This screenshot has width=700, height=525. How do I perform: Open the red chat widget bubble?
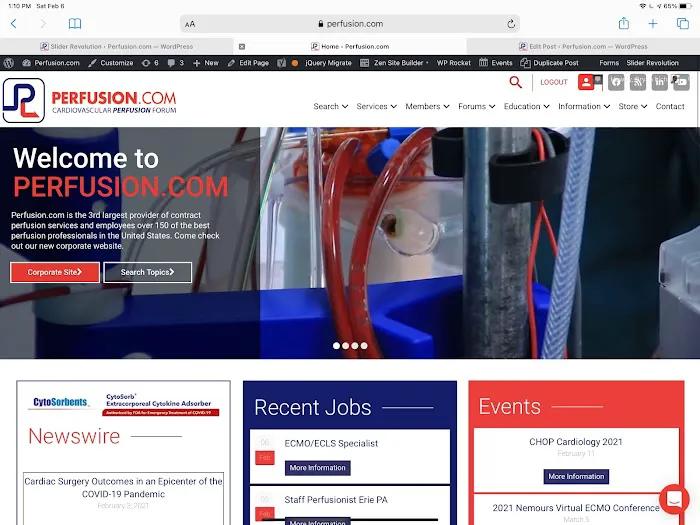pyautogui.click(x=674, y=499)
